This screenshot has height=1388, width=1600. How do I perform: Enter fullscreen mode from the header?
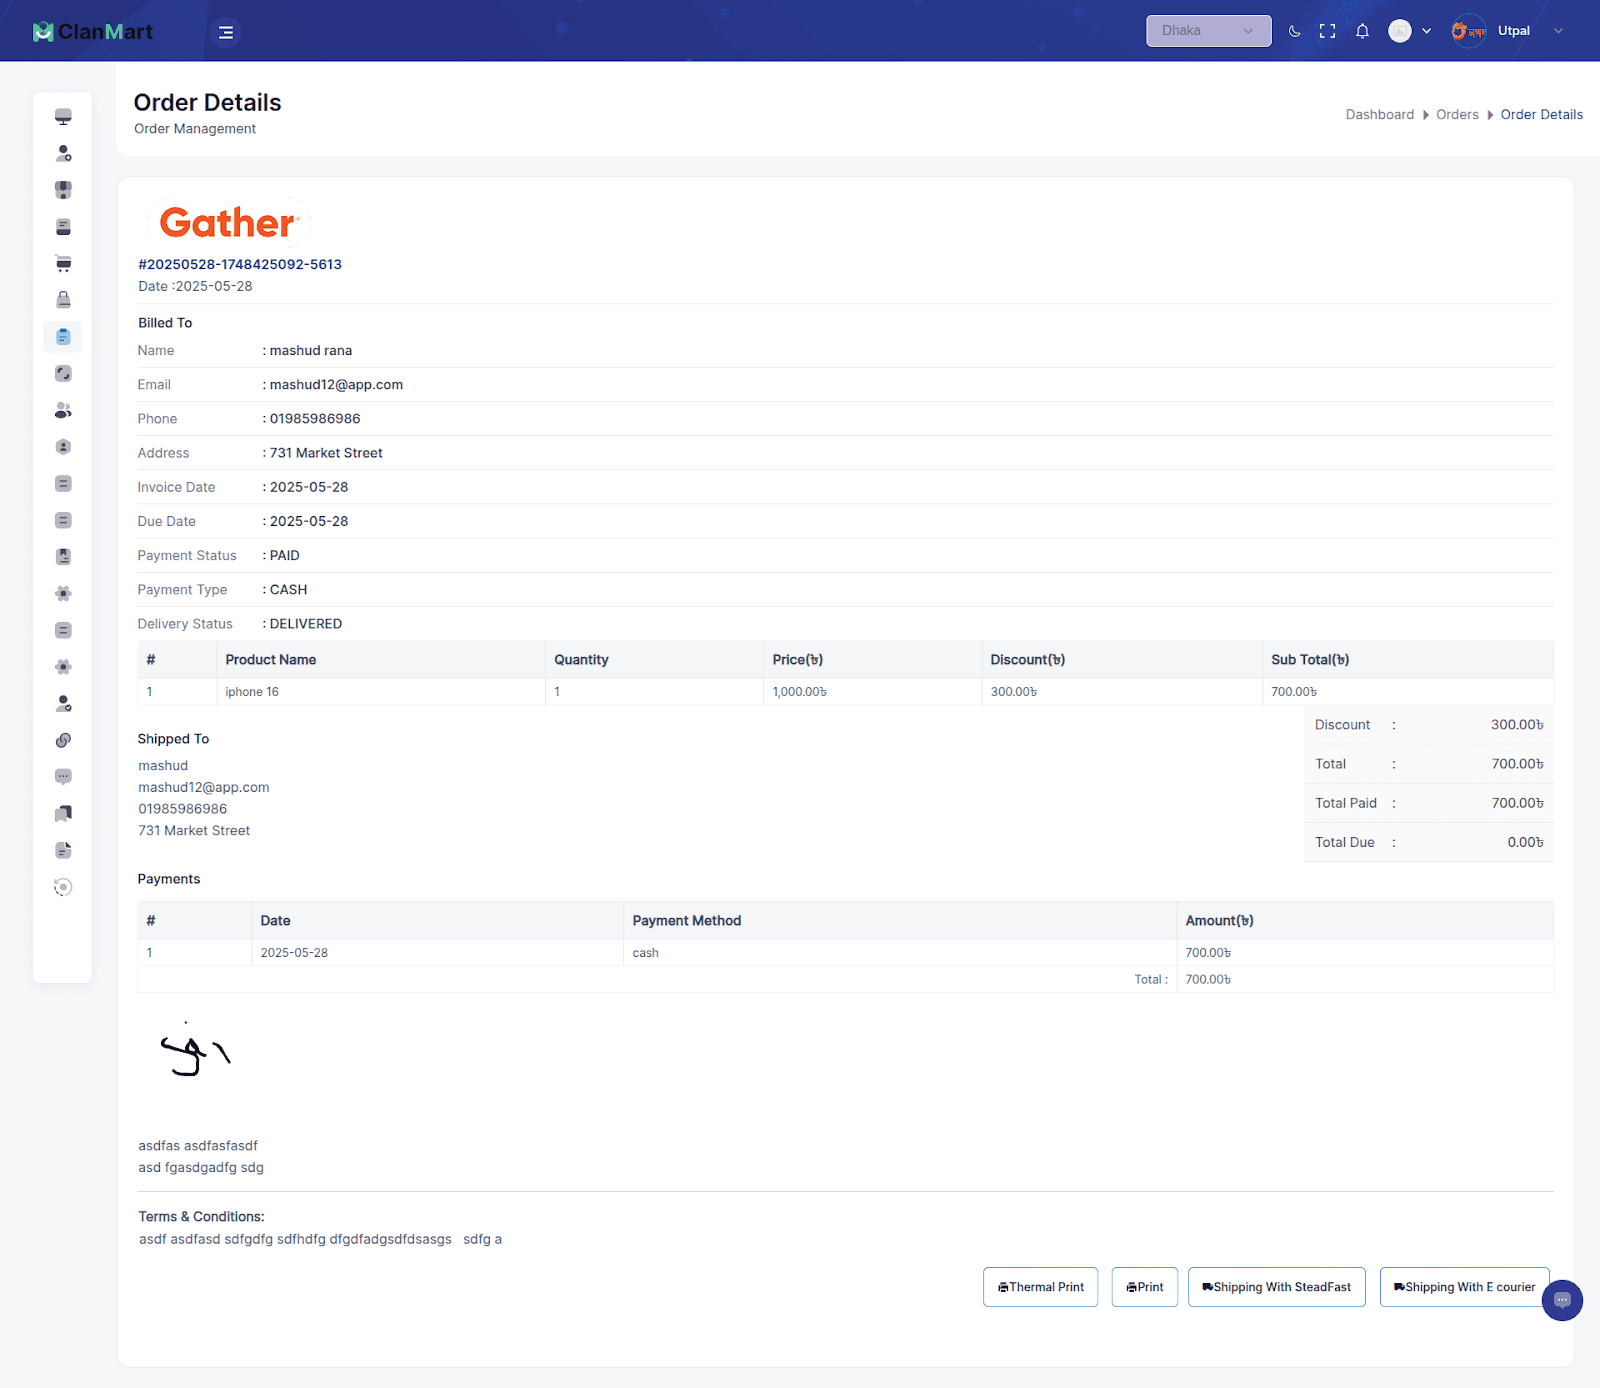[x=1327, y=31]
